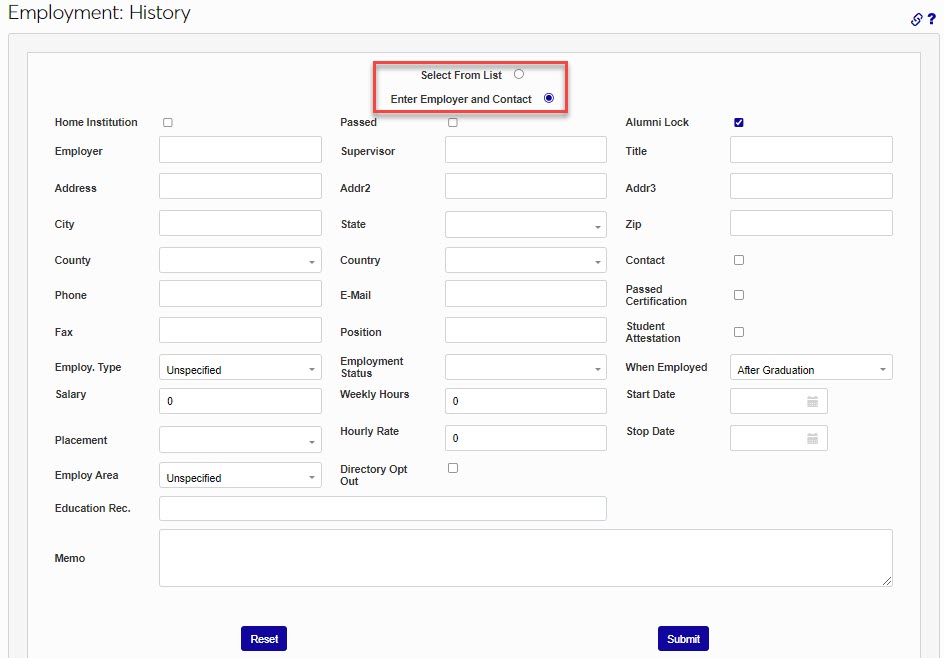Open the Employ. Type dropdown

(240, 369)
